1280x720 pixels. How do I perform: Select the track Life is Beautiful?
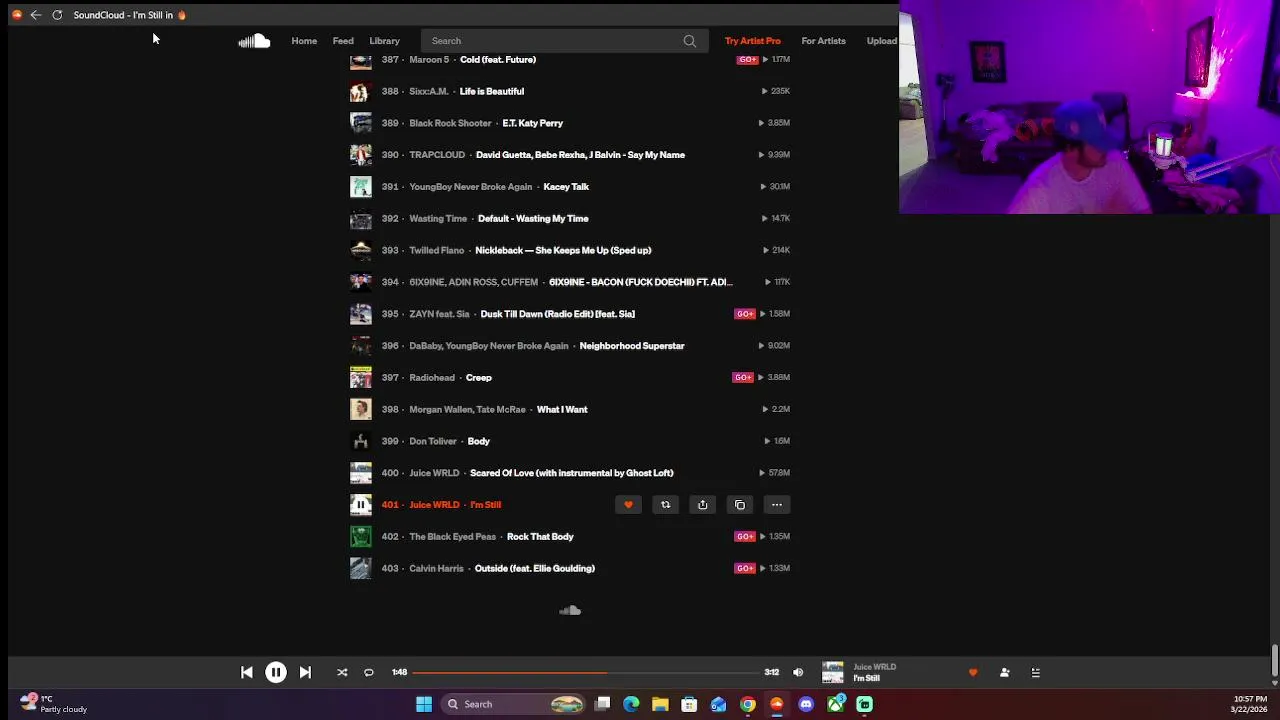coord(491,91)
